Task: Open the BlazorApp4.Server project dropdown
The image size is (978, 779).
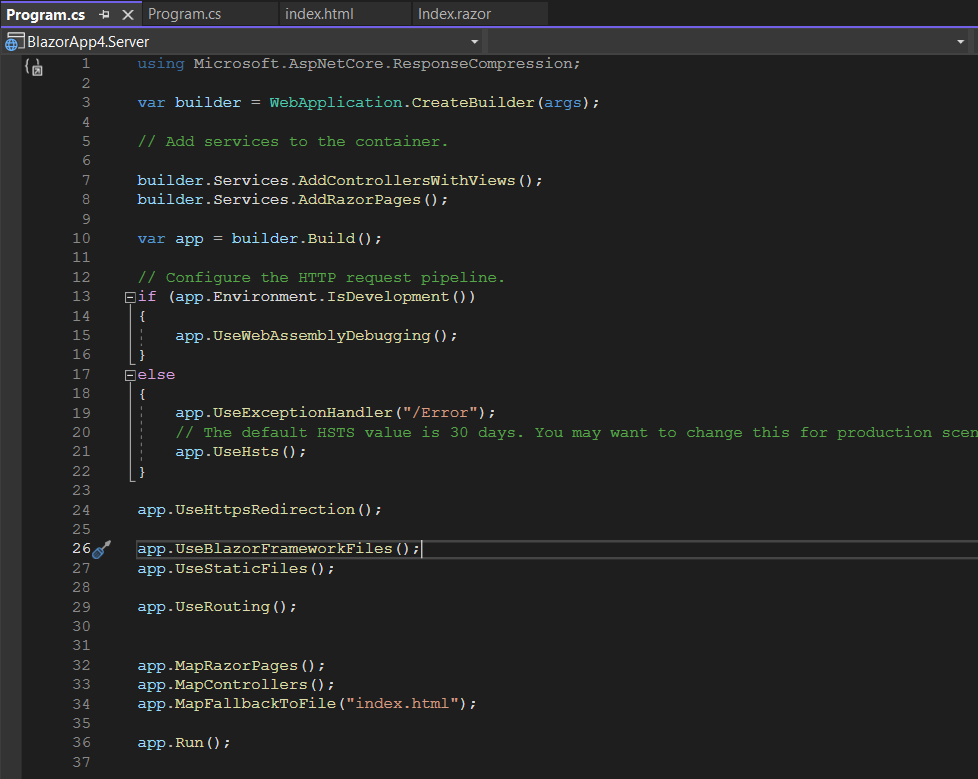Action: pyautogui.click(x=474, y=42)
